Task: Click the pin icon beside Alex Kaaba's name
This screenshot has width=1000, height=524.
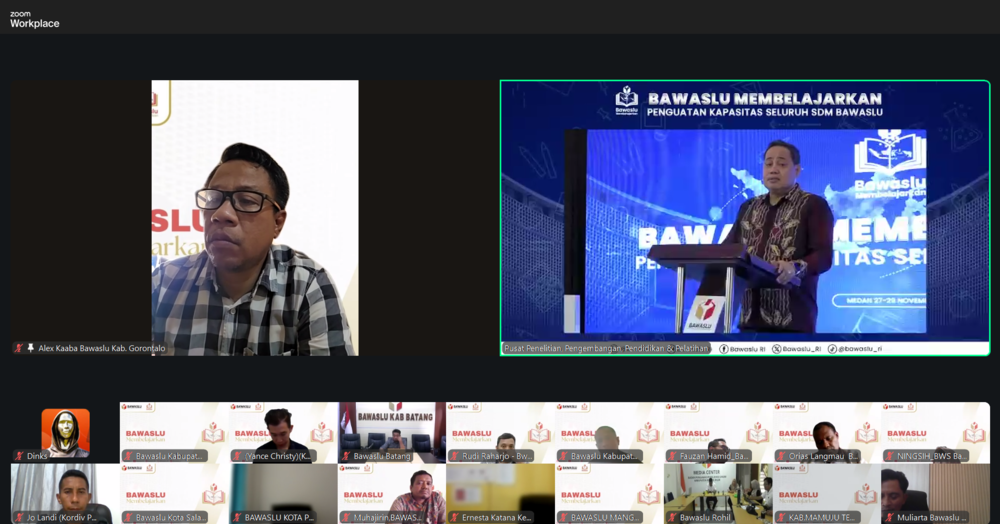Action: tap(31, 348)
